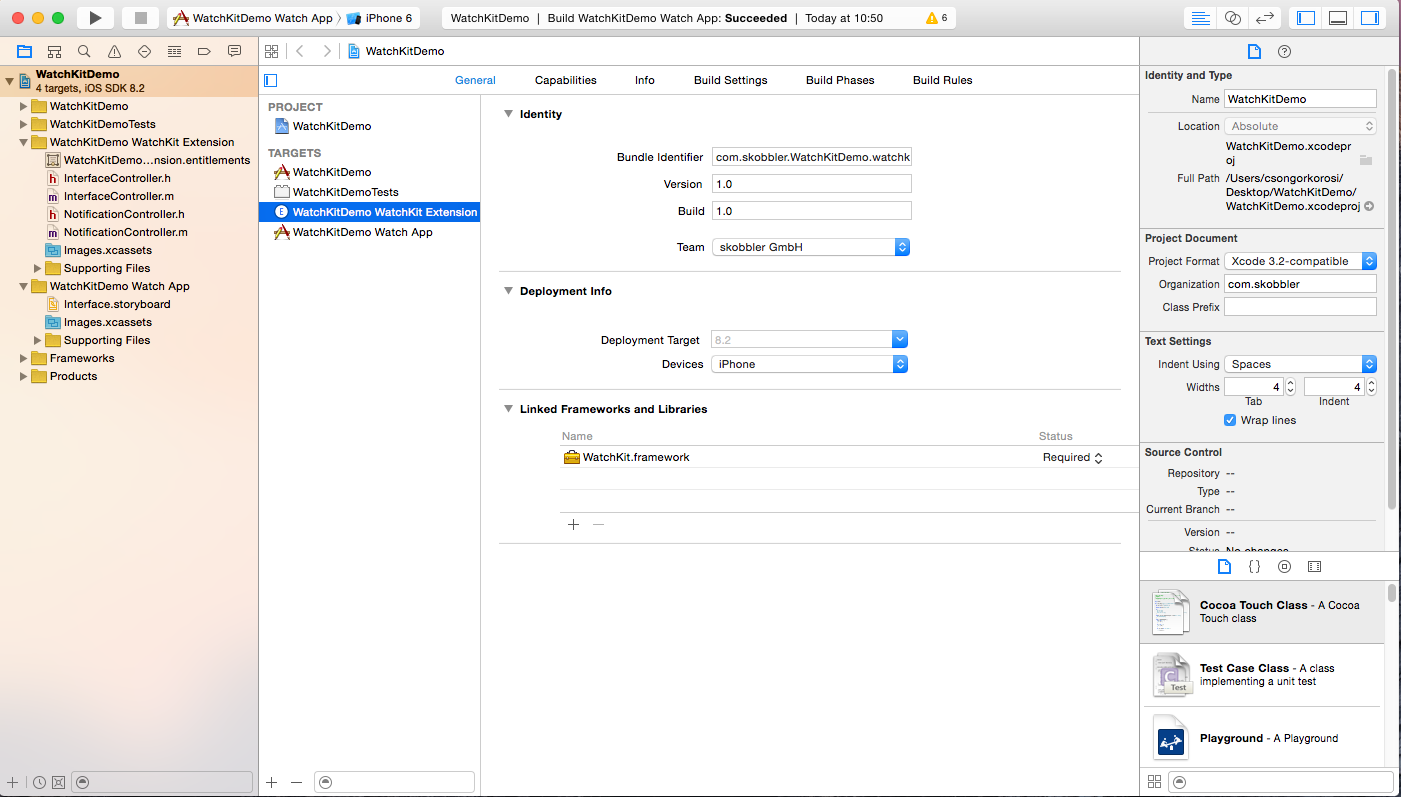This screenshot has width=1401, height=797.
Task: Open the Capabilities tab
Action: (x=565, y=80)
